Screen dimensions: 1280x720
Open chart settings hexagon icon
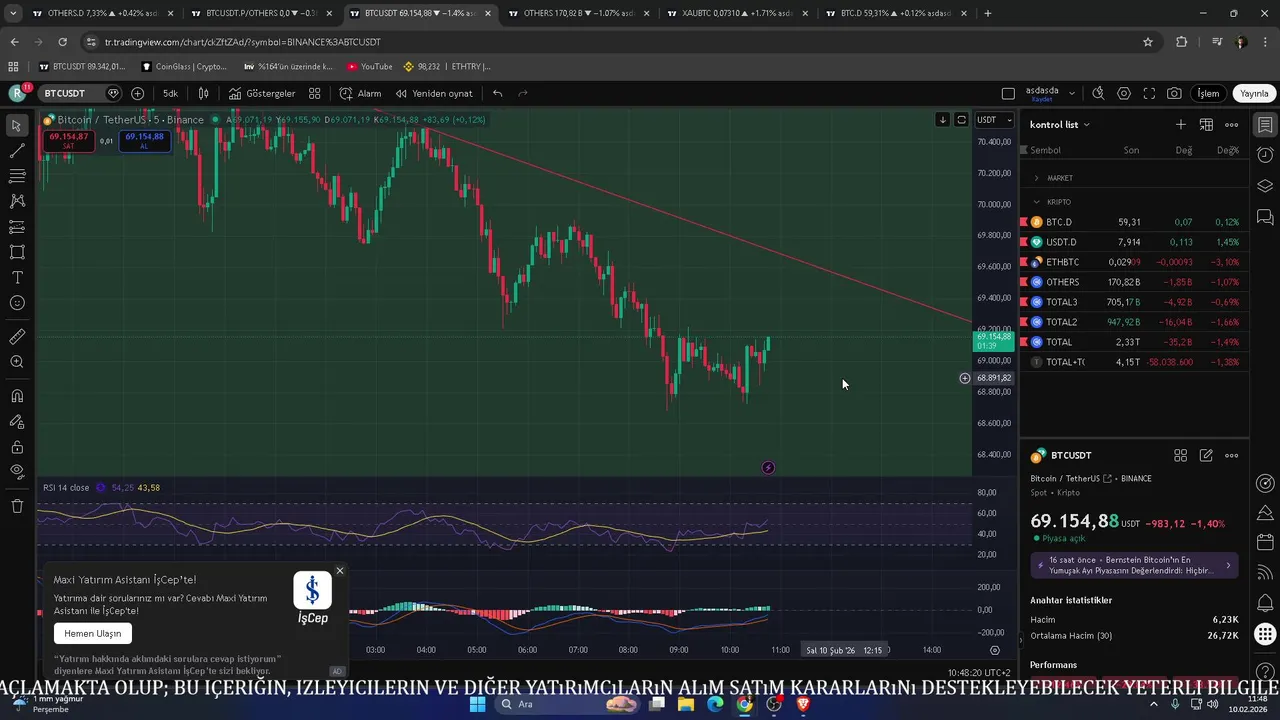(x=1124, y=93)
